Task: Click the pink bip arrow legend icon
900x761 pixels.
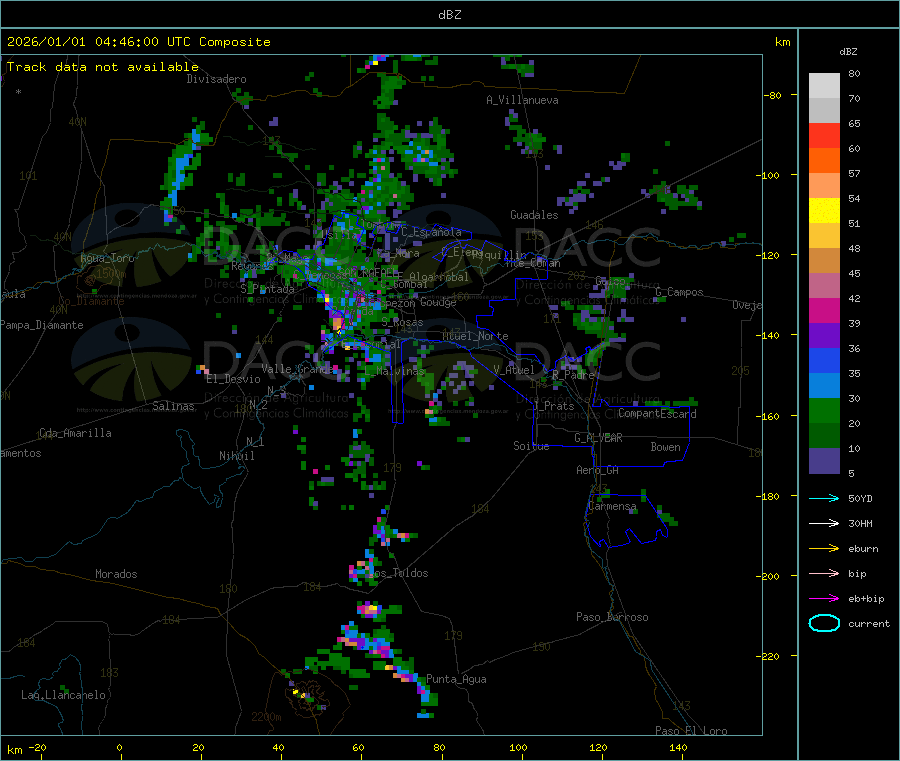Action: tap(824, 573)
